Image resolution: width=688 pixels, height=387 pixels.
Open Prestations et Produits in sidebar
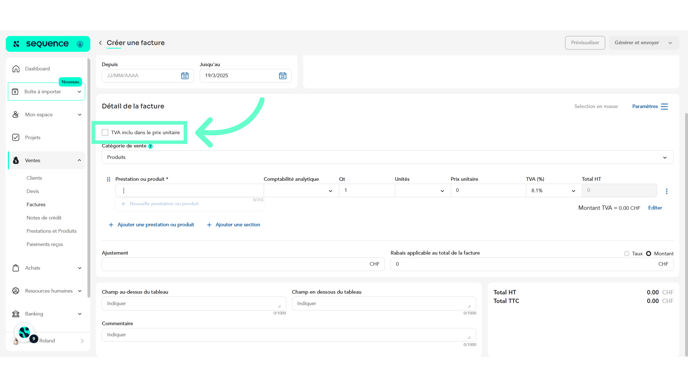tap(51, 231)
